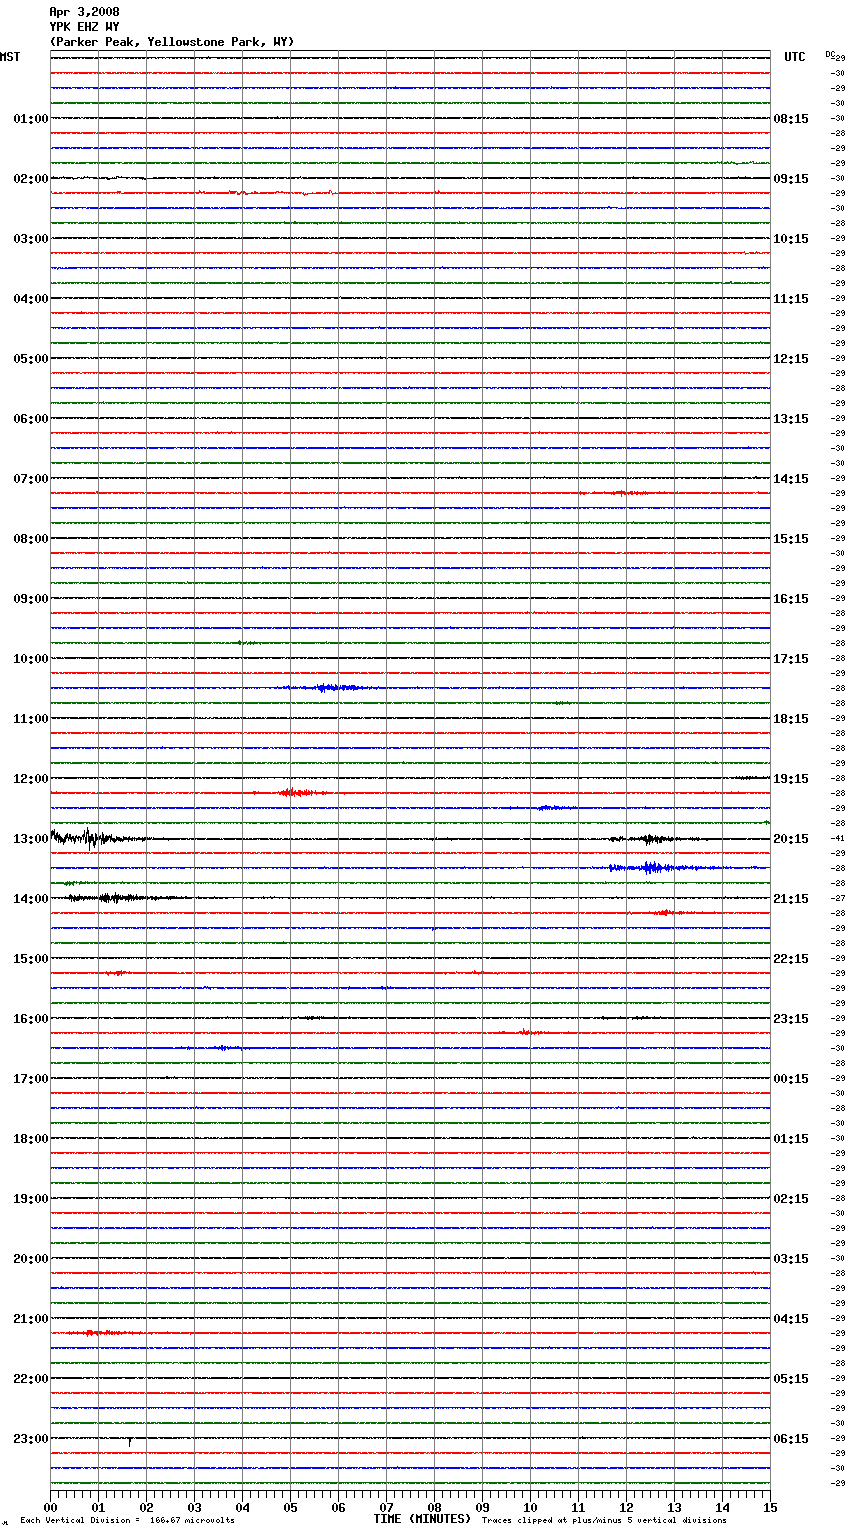Select the '09:00' MST hour label
This screenshot has height=1534, width=850.
31,599
